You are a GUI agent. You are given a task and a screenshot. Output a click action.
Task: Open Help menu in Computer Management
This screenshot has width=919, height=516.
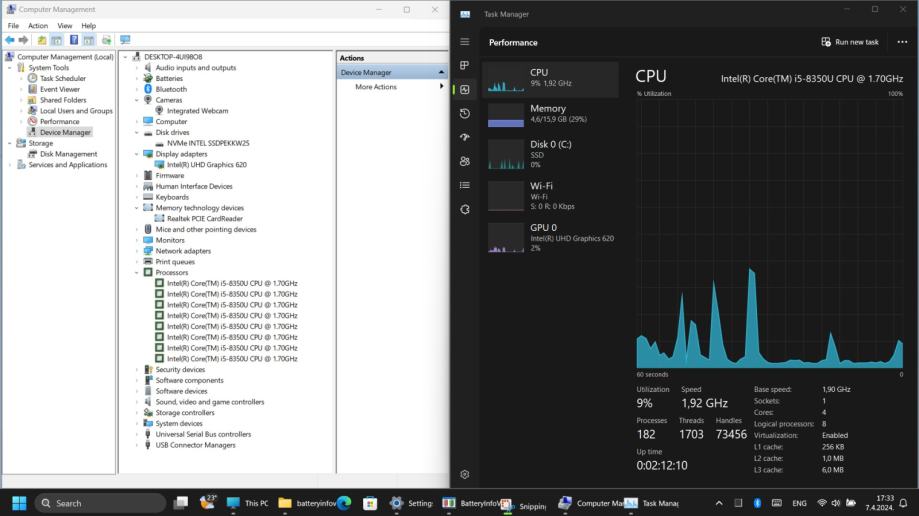[89, 26]
